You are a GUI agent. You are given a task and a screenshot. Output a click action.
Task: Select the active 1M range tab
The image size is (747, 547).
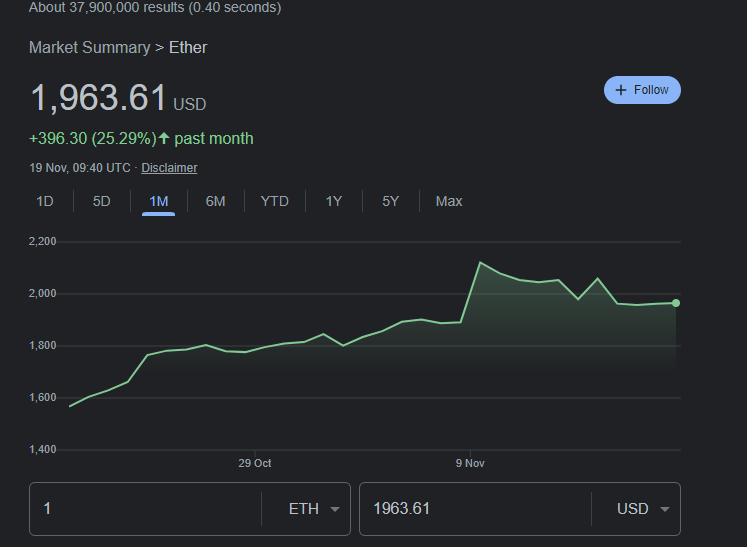click(x=158, y=201)
